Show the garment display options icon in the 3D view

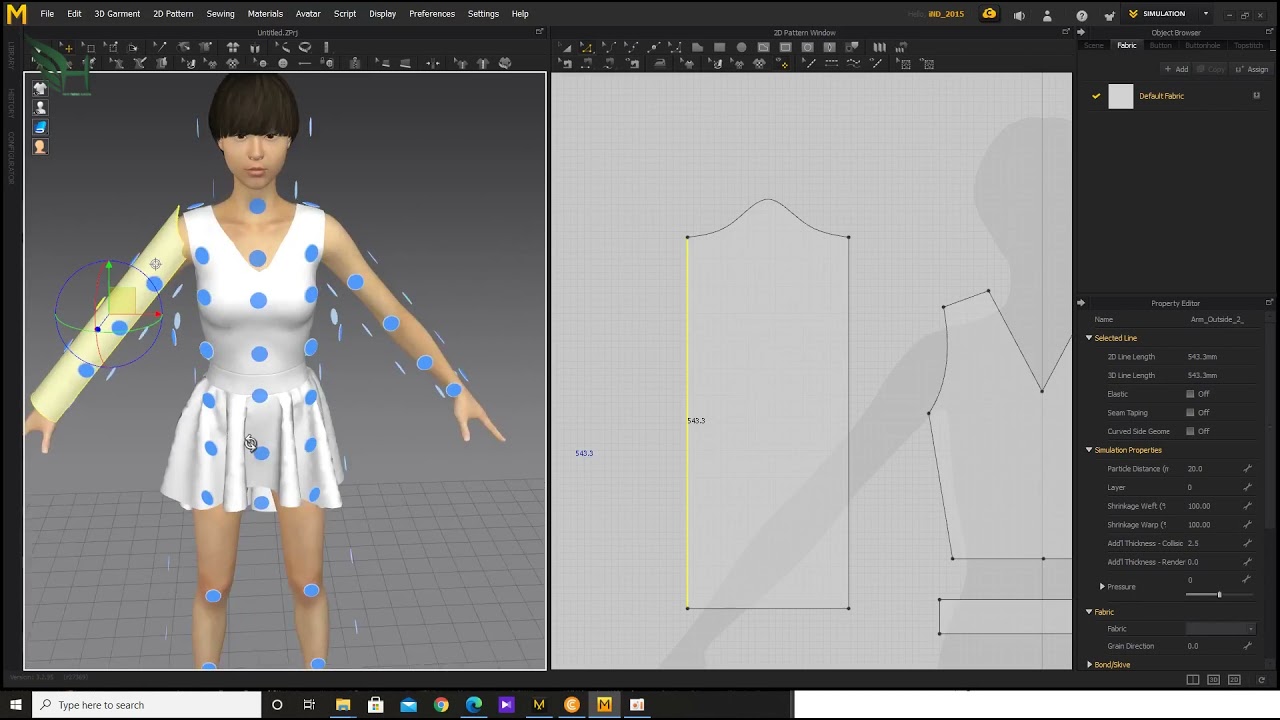40,88
